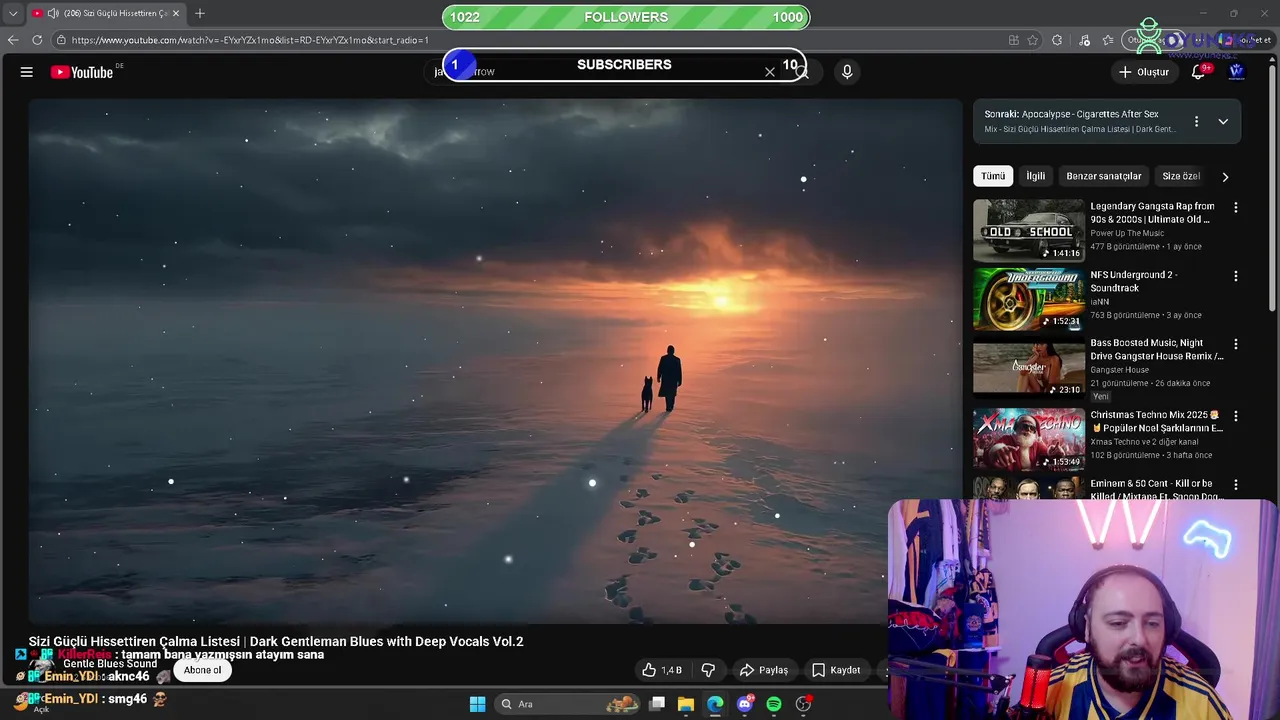Open the Power Up The Music channel
The image size is (1280, 720).
[x=1127, y=234]
